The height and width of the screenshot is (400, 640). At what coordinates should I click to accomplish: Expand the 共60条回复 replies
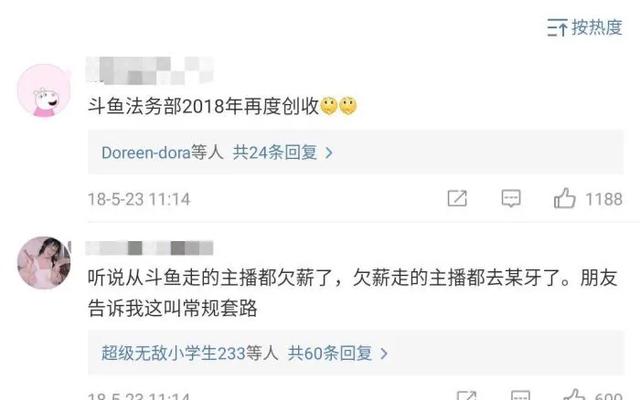click(x=330, y=353)
